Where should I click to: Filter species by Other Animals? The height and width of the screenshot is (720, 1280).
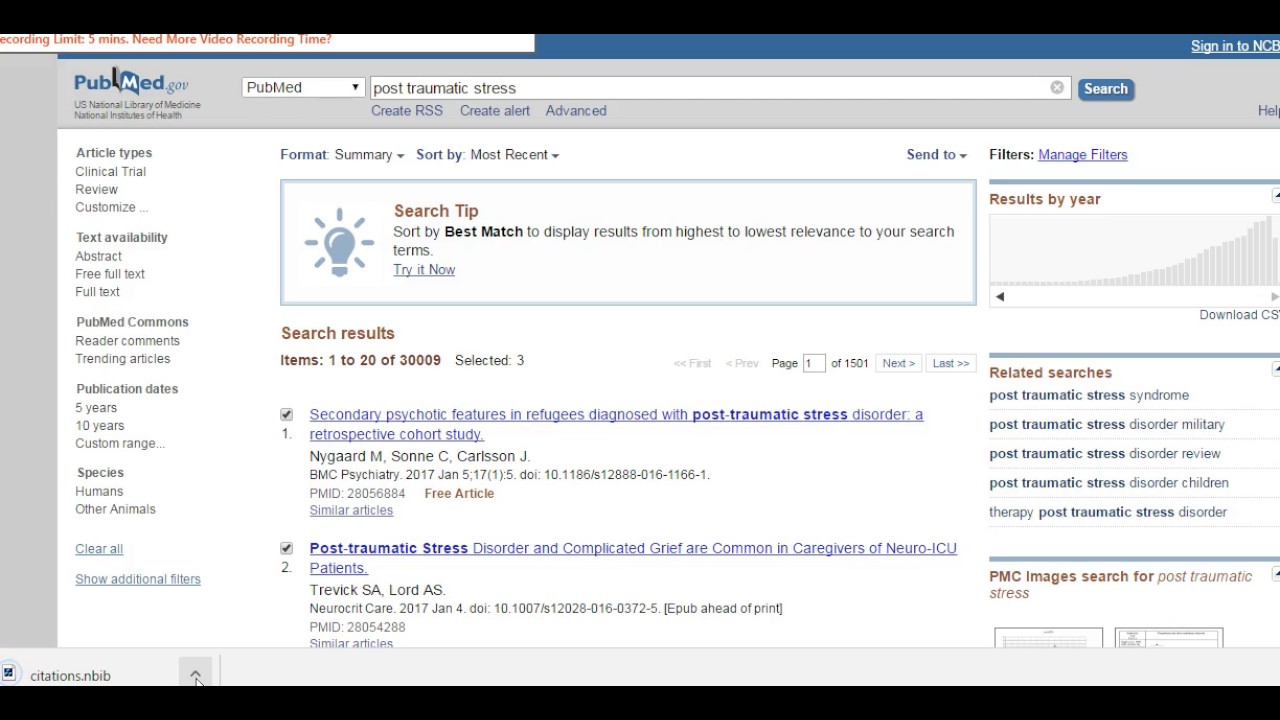click(x=115, y=510)
